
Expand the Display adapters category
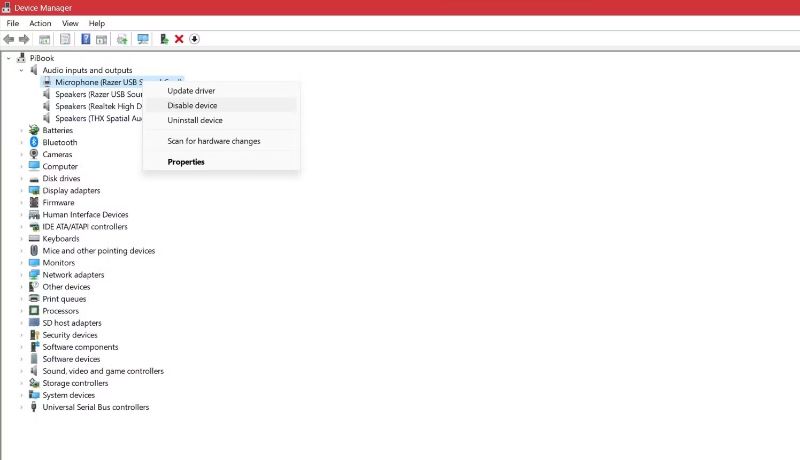tap(21, 191)
